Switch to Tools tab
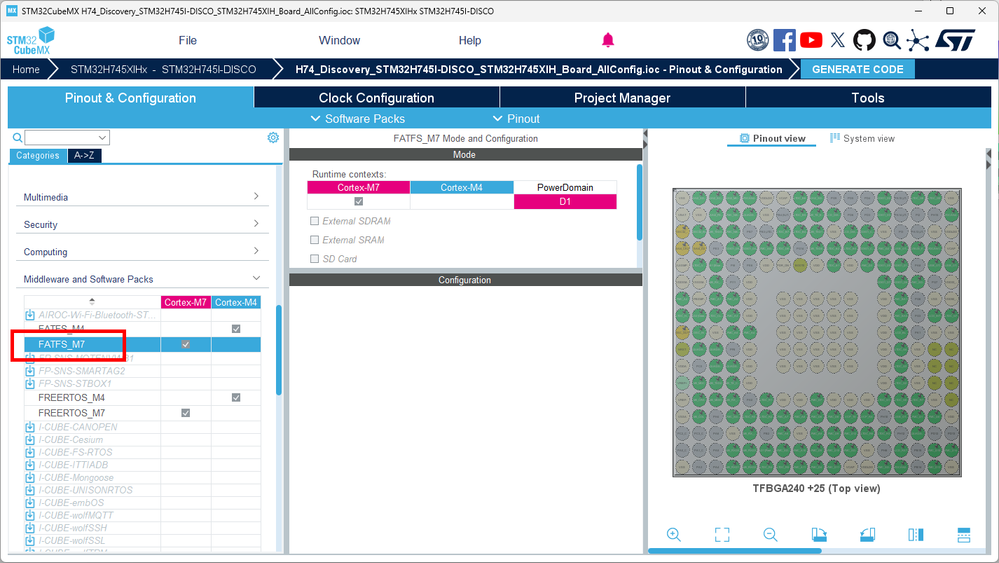Viewport: 999px width, 563px height. [x=868, y=97]
